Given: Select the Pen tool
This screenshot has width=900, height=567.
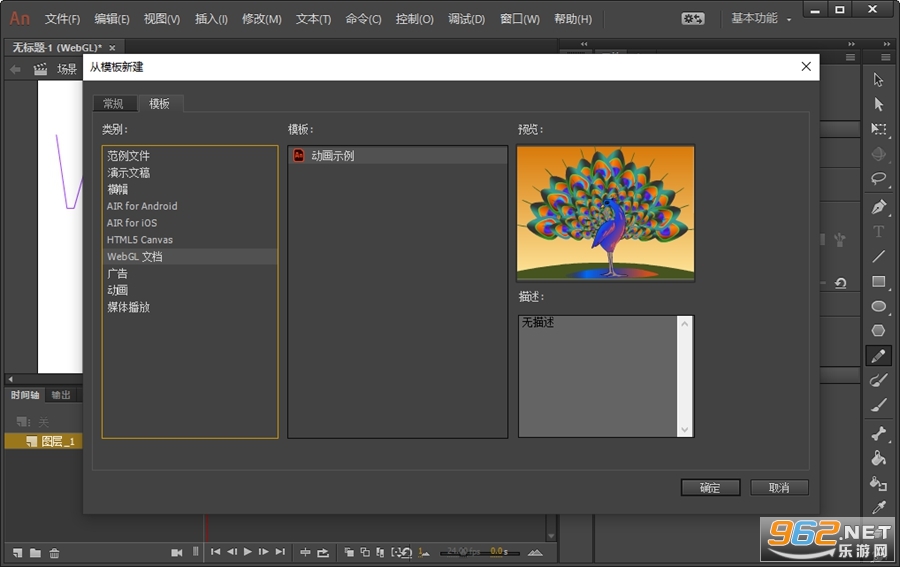Looking at the screenshot, I should coord(878,207).
